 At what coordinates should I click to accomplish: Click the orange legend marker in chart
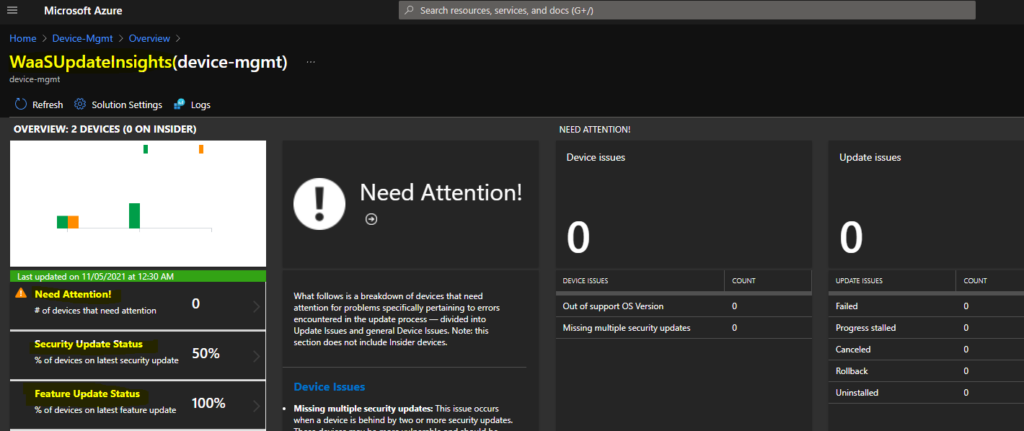(201, 150)
